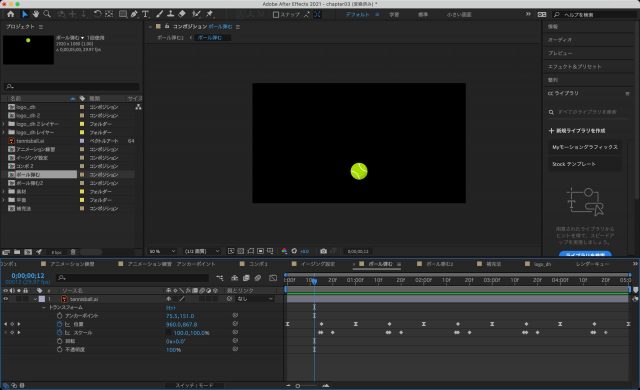This screenshot has height=390, width=640.
Task: Click the color channel icon in viewer footer
Action: click(284, 251)
